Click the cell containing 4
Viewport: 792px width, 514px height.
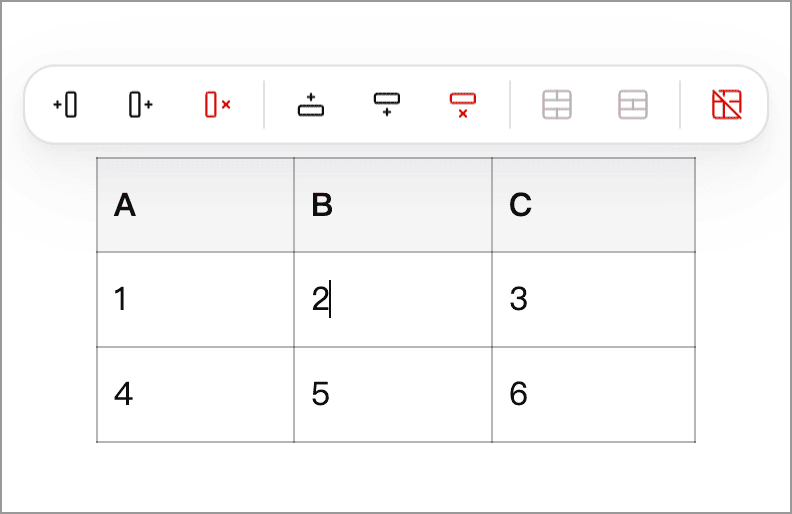[x=195, y=394]
